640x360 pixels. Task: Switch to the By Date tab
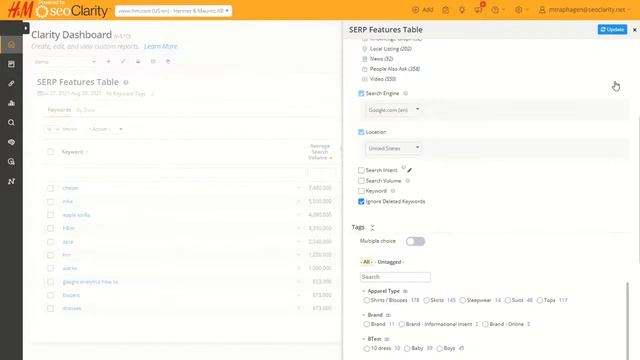tap(86, 110)
